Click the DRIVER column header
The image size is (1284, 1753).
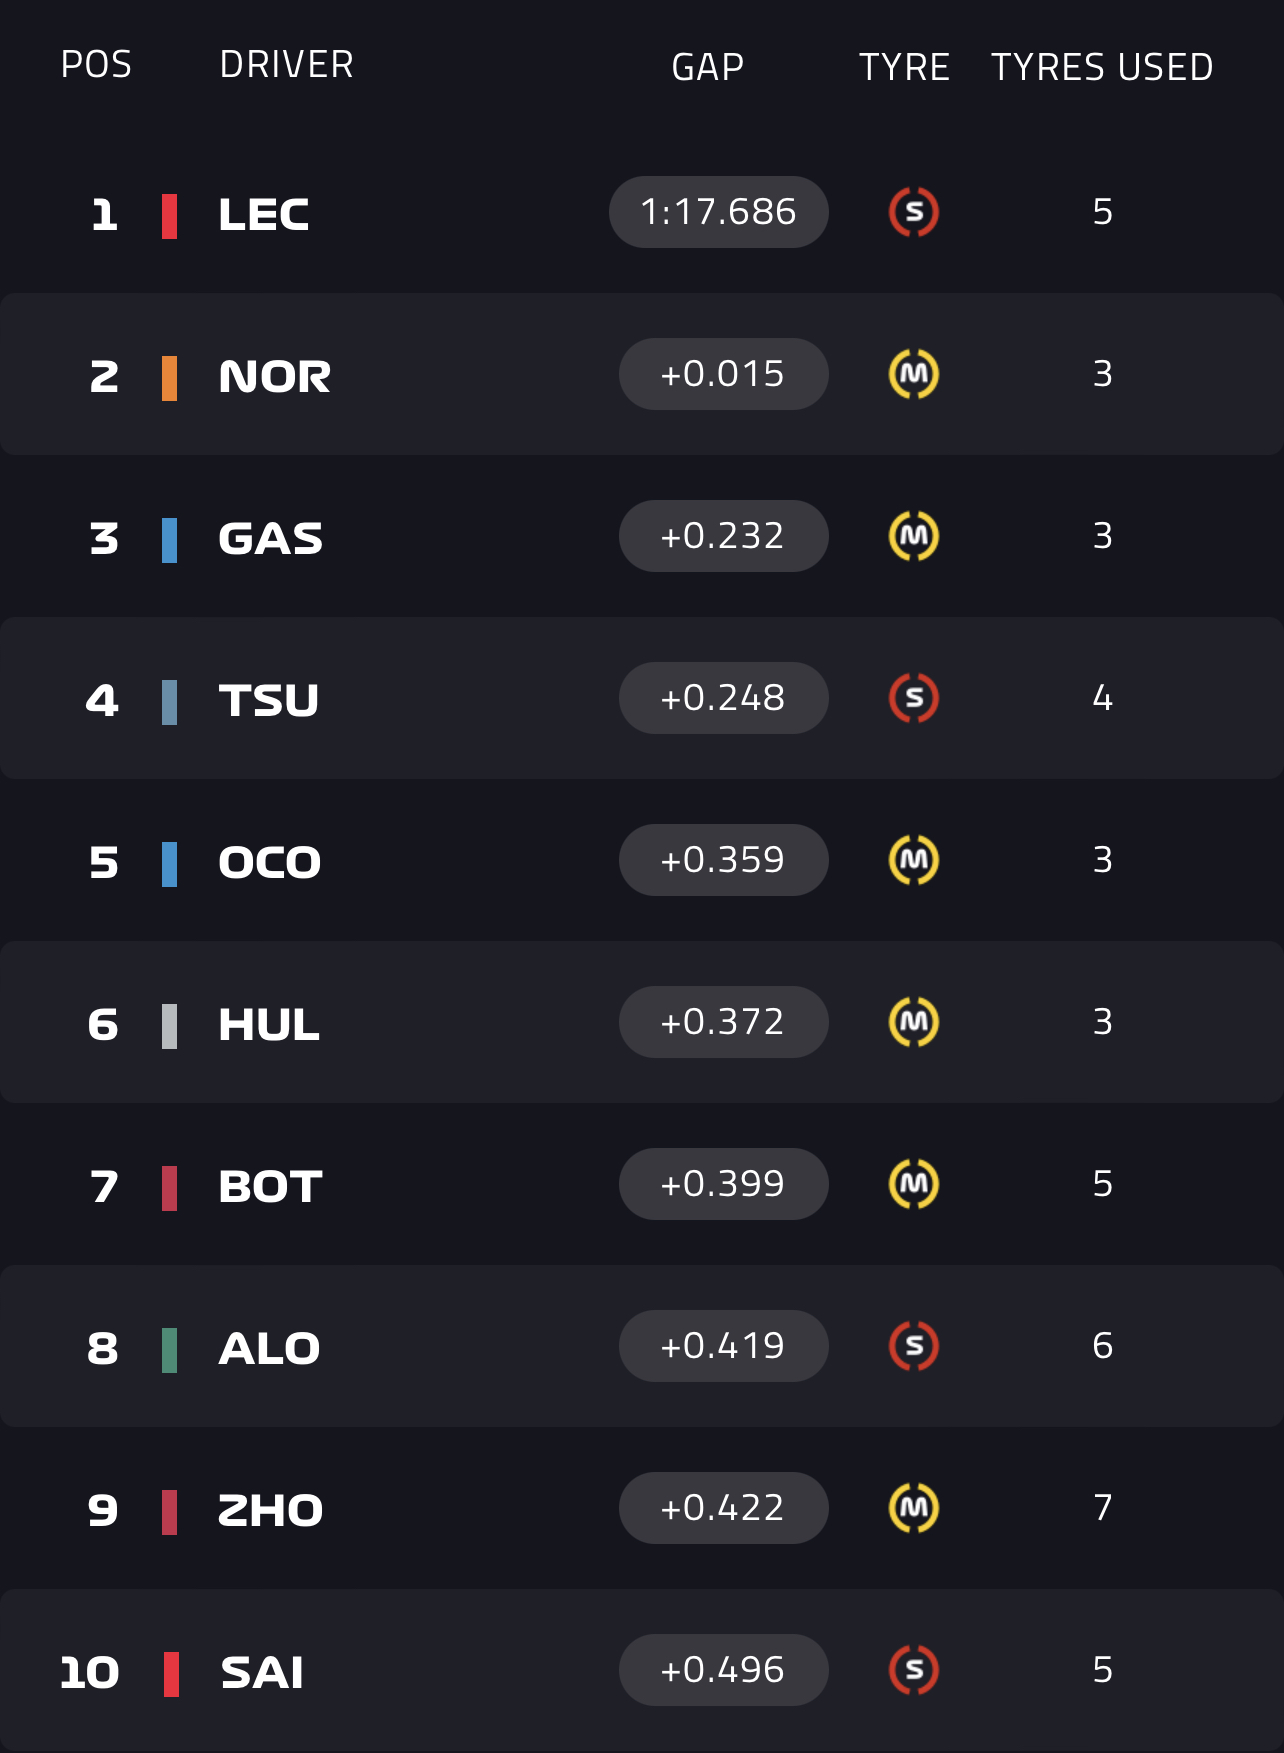point(286,65)
